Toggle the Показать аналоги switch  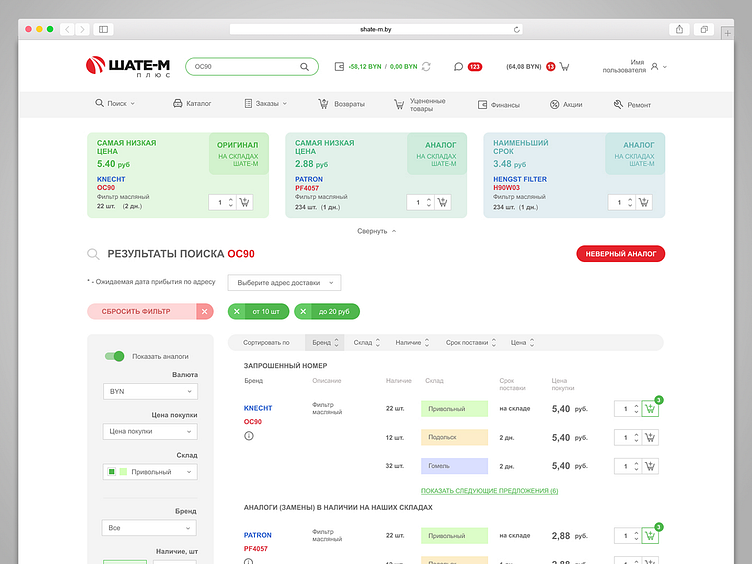(115, 356)
